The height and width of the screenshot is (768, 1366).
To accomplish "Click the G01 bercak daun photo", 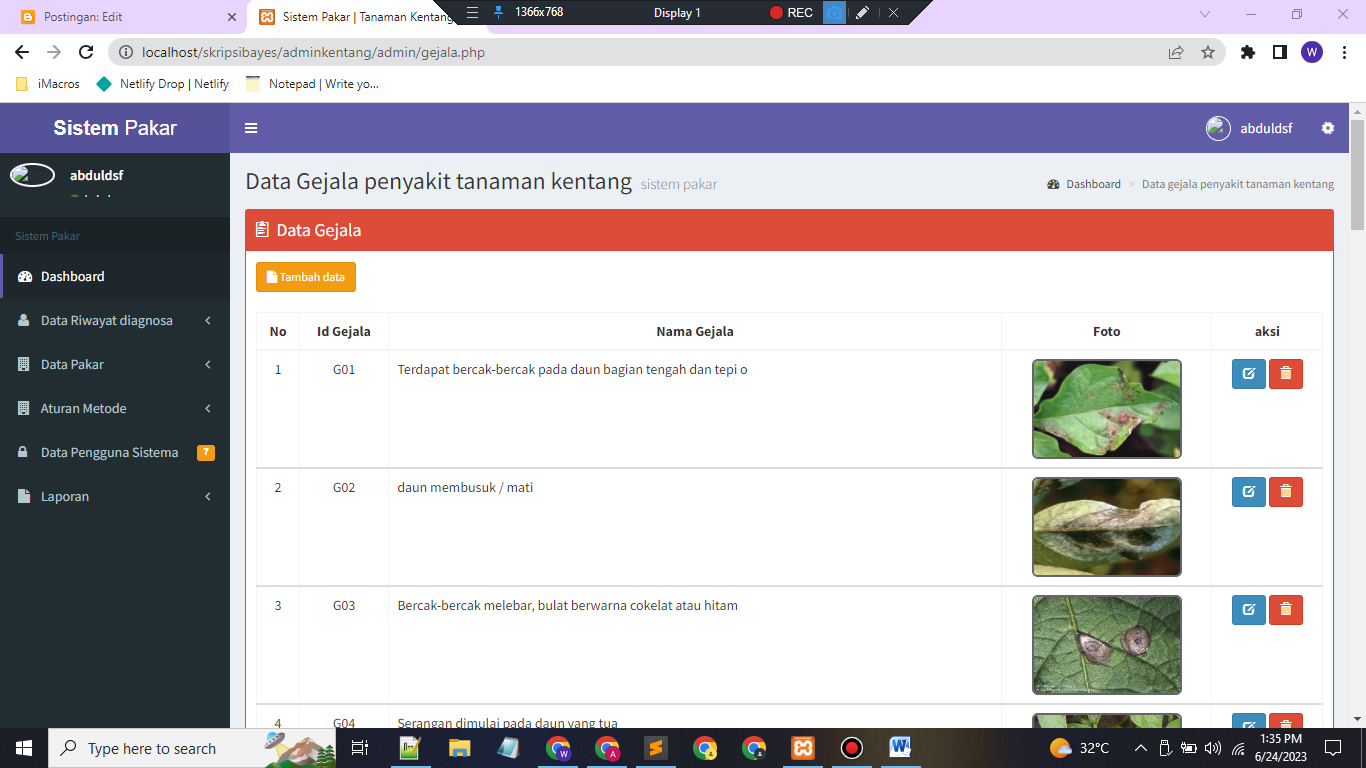I will point(1107,409).
